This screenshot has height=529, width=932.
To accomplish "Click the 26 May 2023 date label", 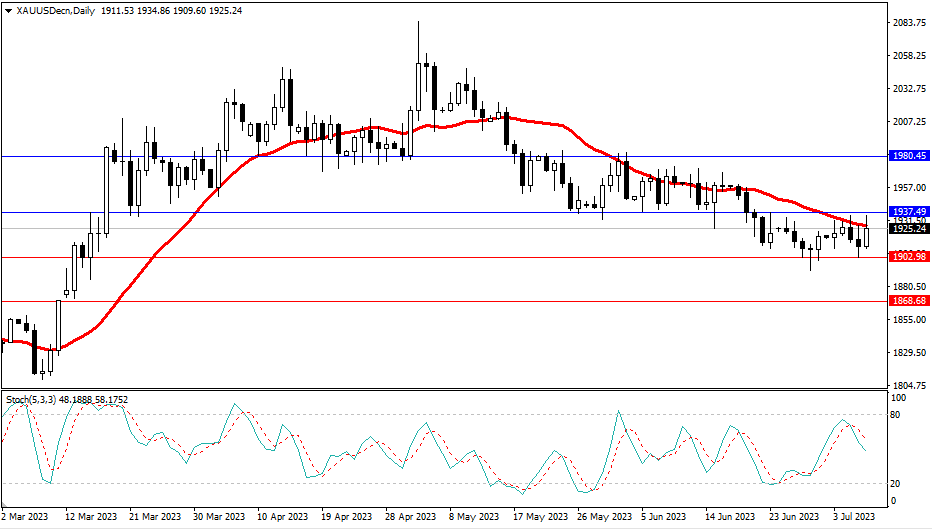I will click(x=604, y=517).
